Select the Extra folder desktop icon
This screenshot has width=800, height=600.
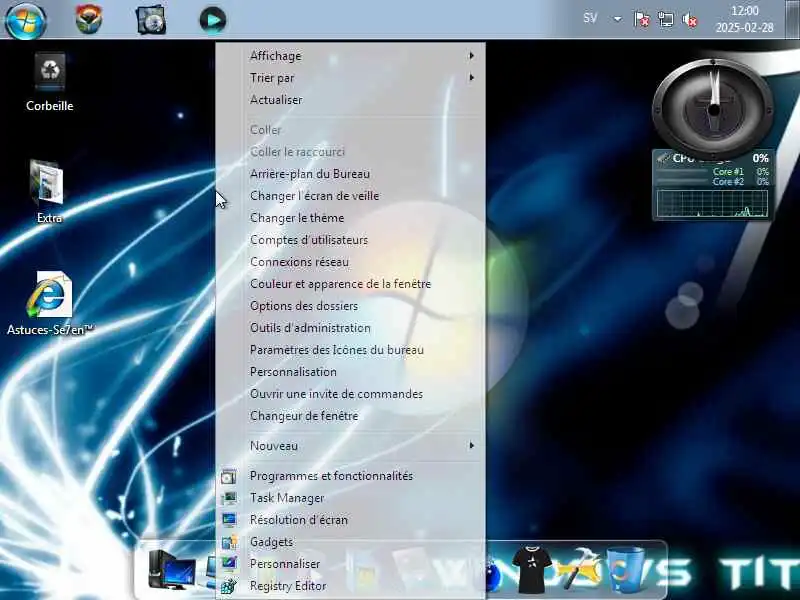(x=48, y=192)
